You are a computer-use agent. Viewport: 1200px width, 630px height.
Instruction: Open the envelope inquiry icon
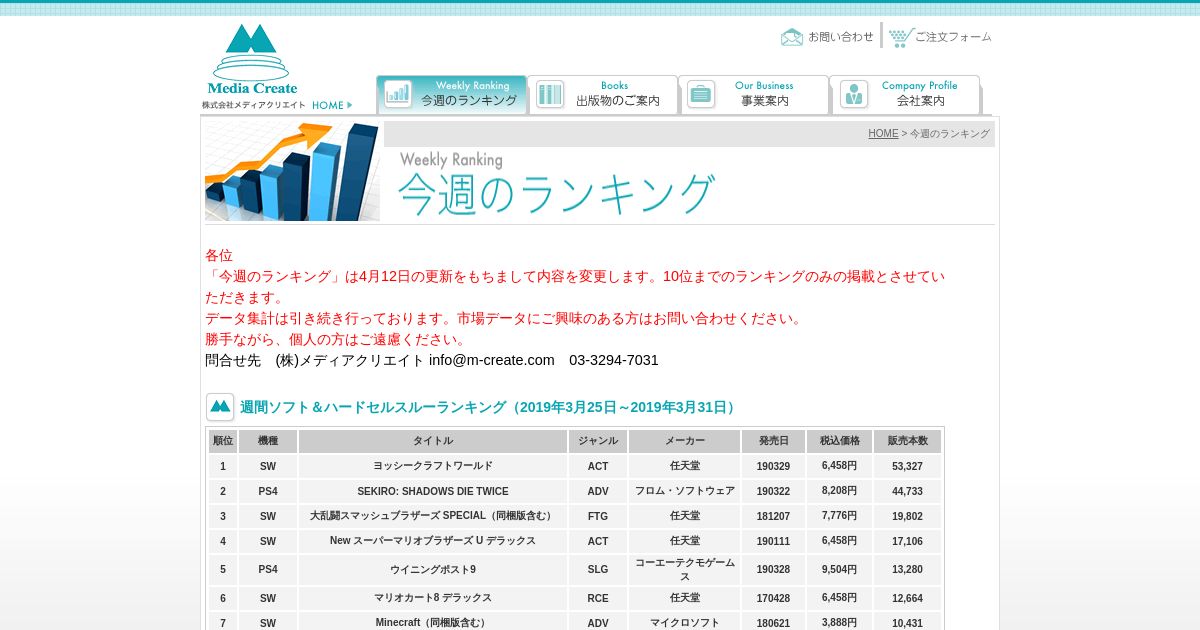tap(792, 37)
